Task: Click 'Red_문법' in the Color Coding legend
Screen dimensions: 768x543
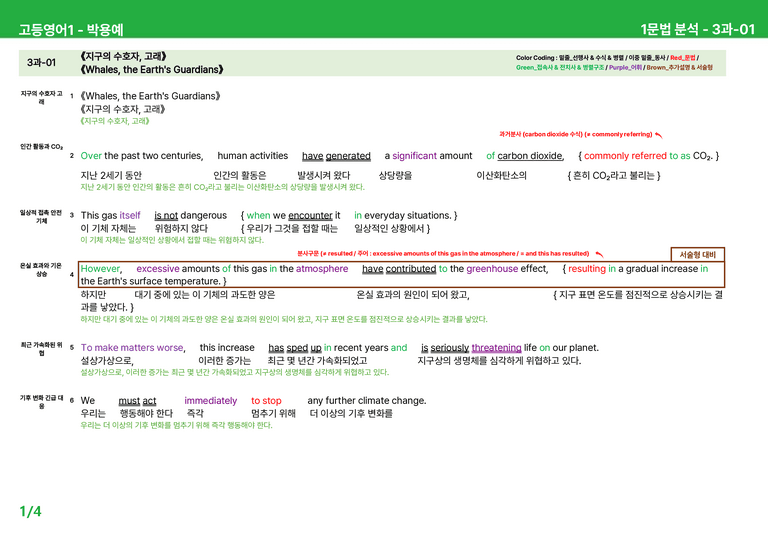Action: pos(682,58)
